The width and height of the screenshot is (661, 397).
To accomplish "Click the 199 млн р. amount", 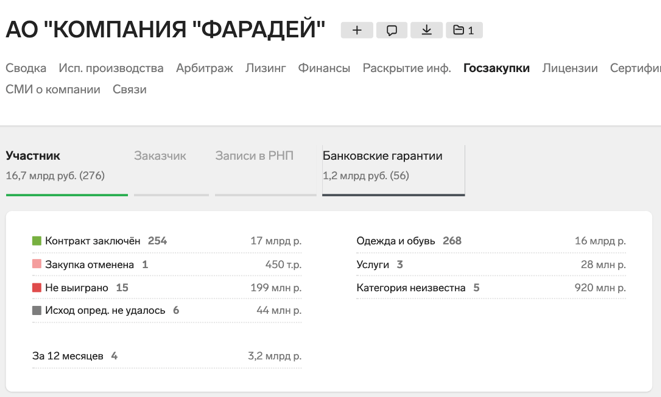I will (x=276, y=287).
